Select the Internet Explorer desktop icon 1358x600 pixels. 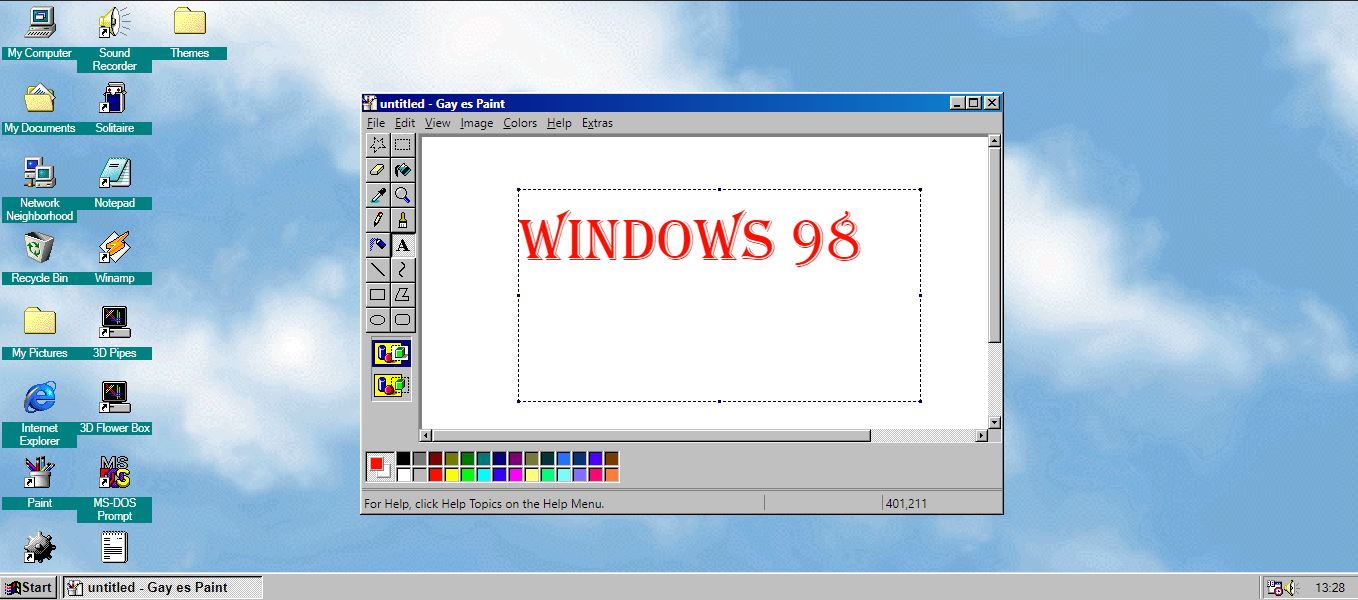coord(40,413)
